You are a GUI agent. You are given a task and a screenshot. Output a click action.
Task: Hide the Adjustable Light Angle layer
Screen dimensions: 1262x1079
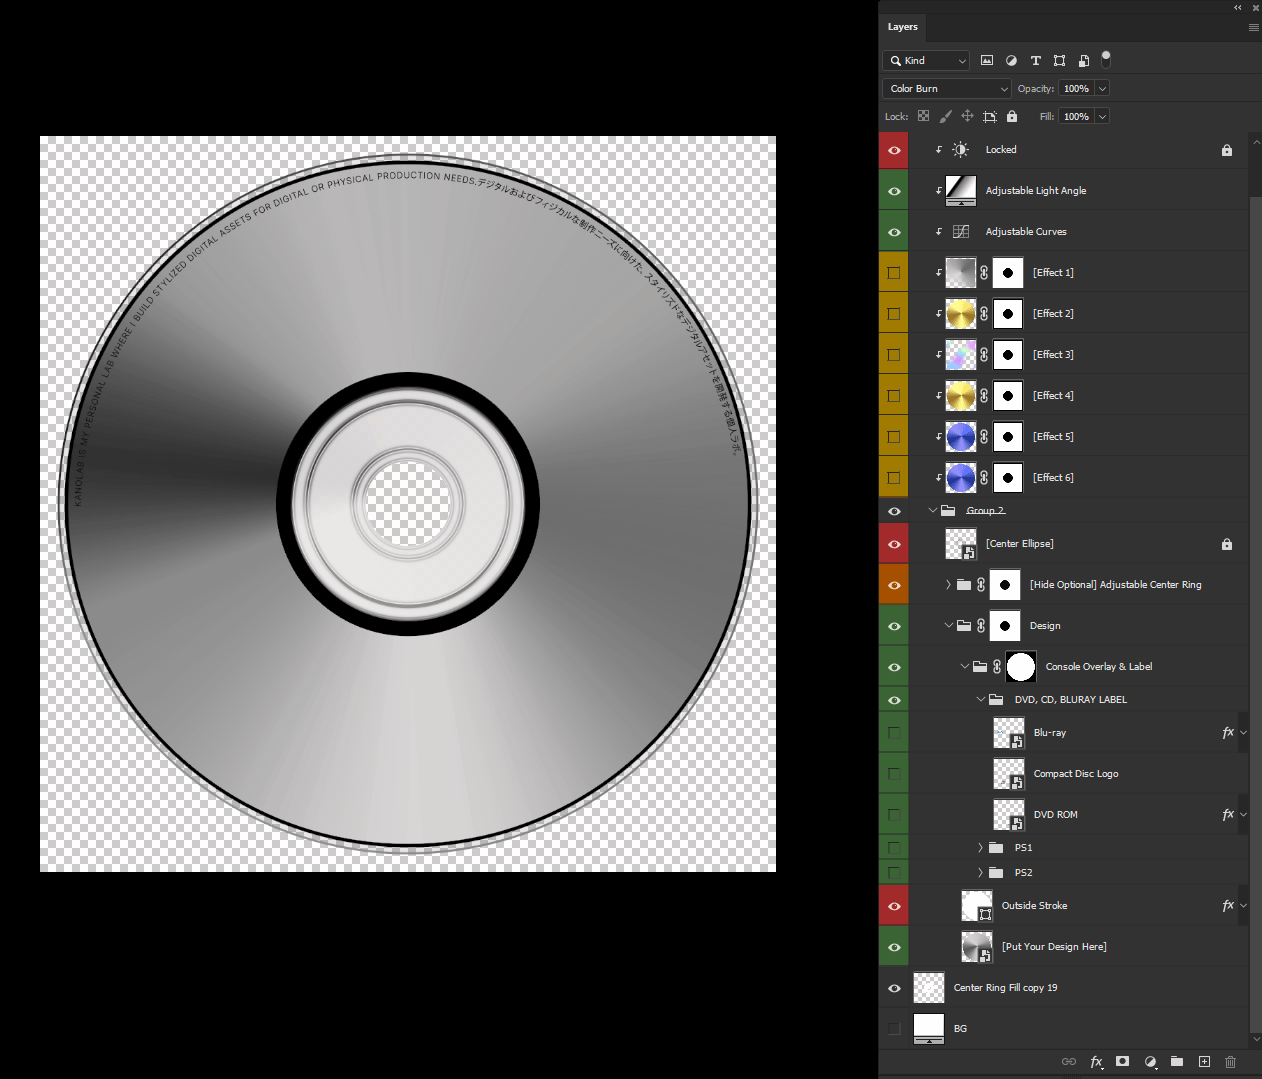(x=894, y=191)
